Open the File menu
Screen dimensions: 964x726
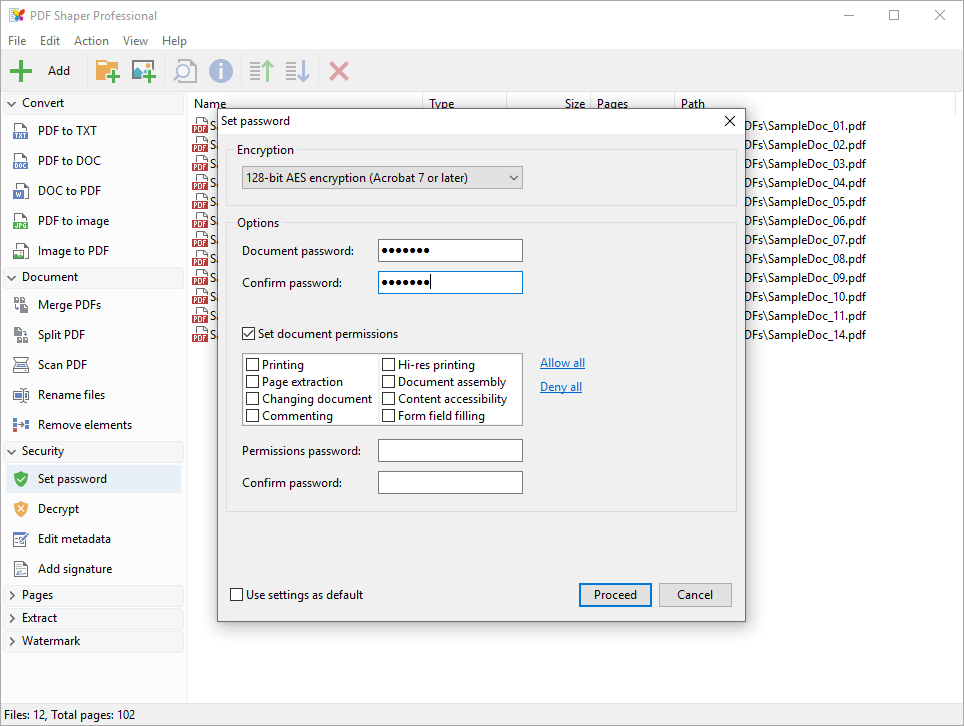[17, 41]
